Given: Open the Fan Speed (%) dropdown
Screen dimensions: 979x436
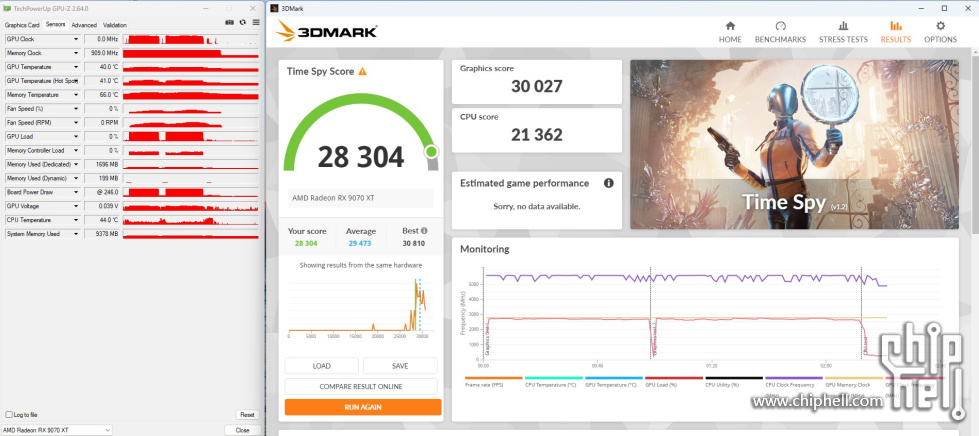Looking at the screenshot, I should [x=76, y=109].
